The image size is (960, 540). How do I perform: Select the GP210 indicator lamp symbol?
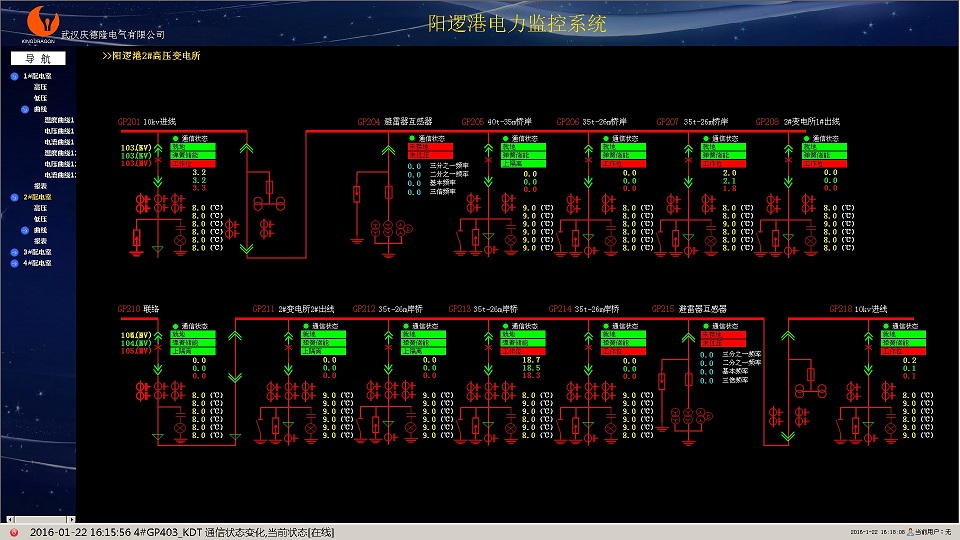[180, 428]
